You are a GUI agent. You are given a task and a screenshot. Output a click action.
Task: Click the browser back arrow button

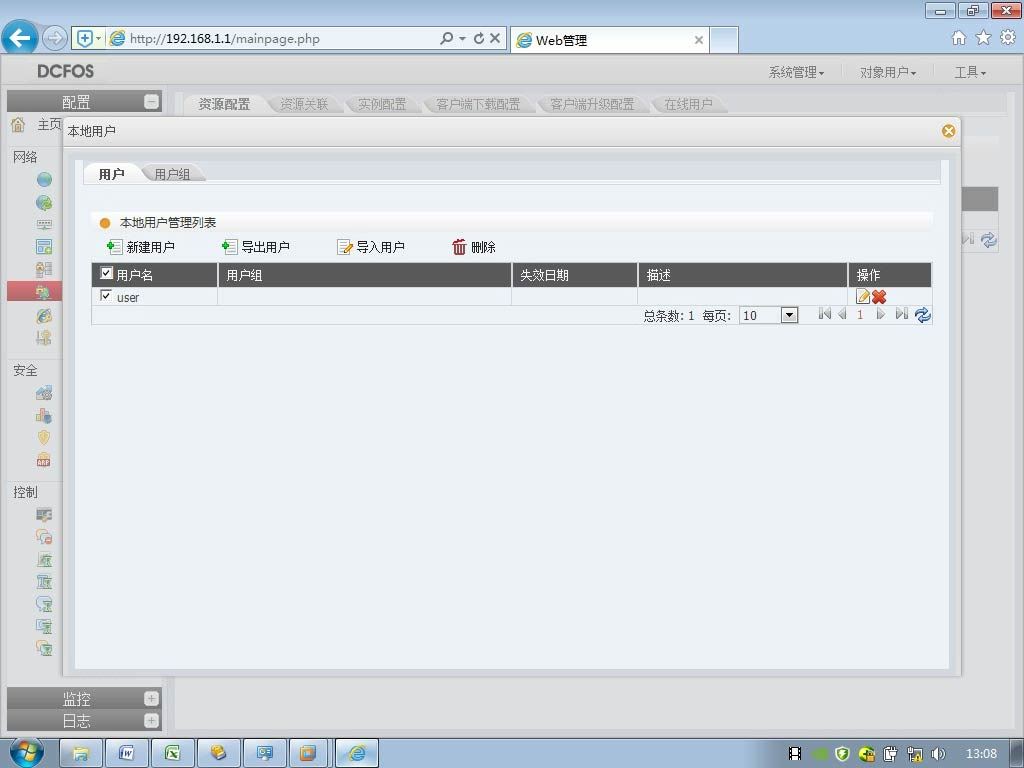(20, 37)
